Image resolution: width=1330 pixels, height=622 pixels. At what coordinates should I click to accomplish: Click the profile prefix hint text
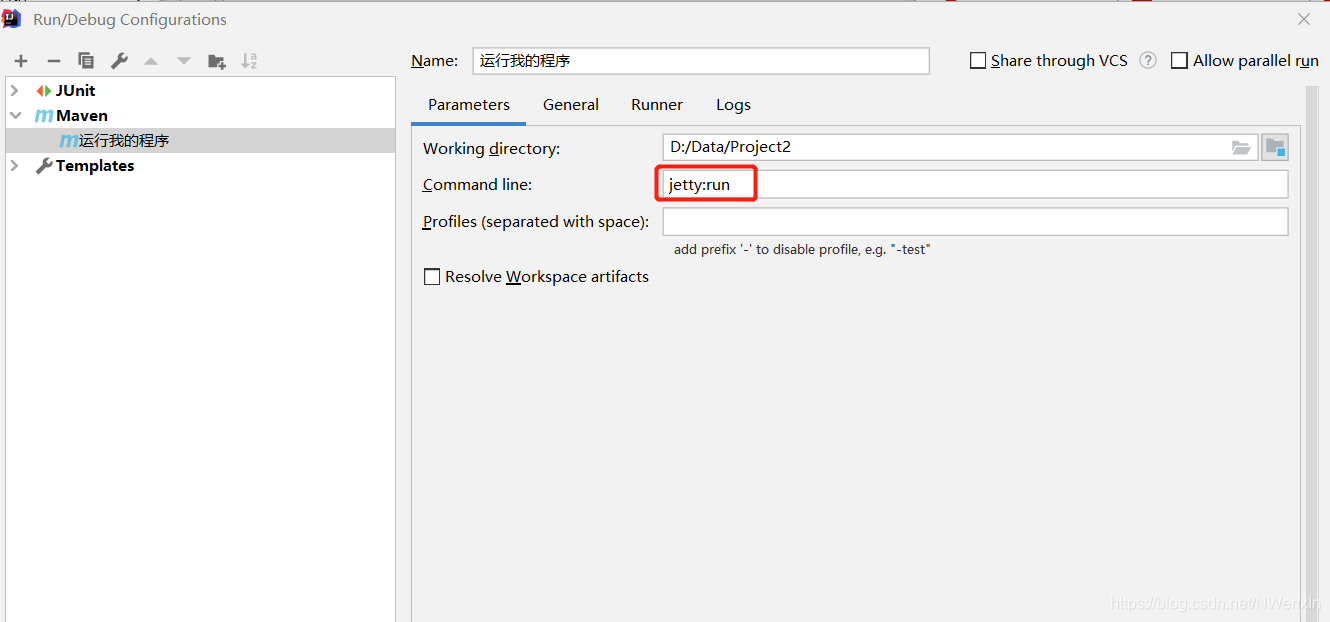[x=802, y=249]
